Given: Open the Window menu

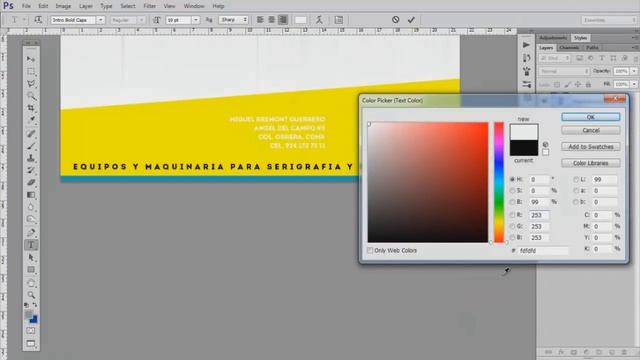Looking at the screenshot, I should tap(194, 6).
